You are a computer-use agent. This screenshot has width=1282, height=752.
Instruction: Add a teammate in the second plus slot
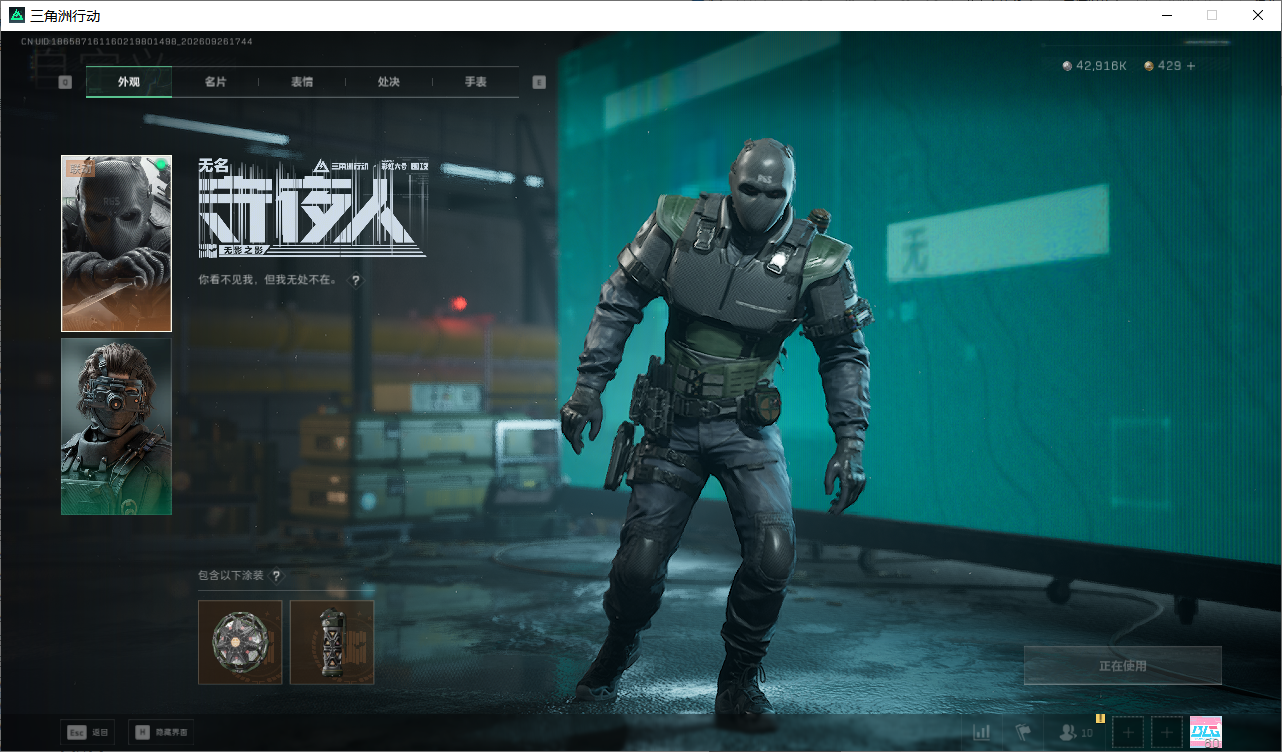click(x=1166, y=732)
